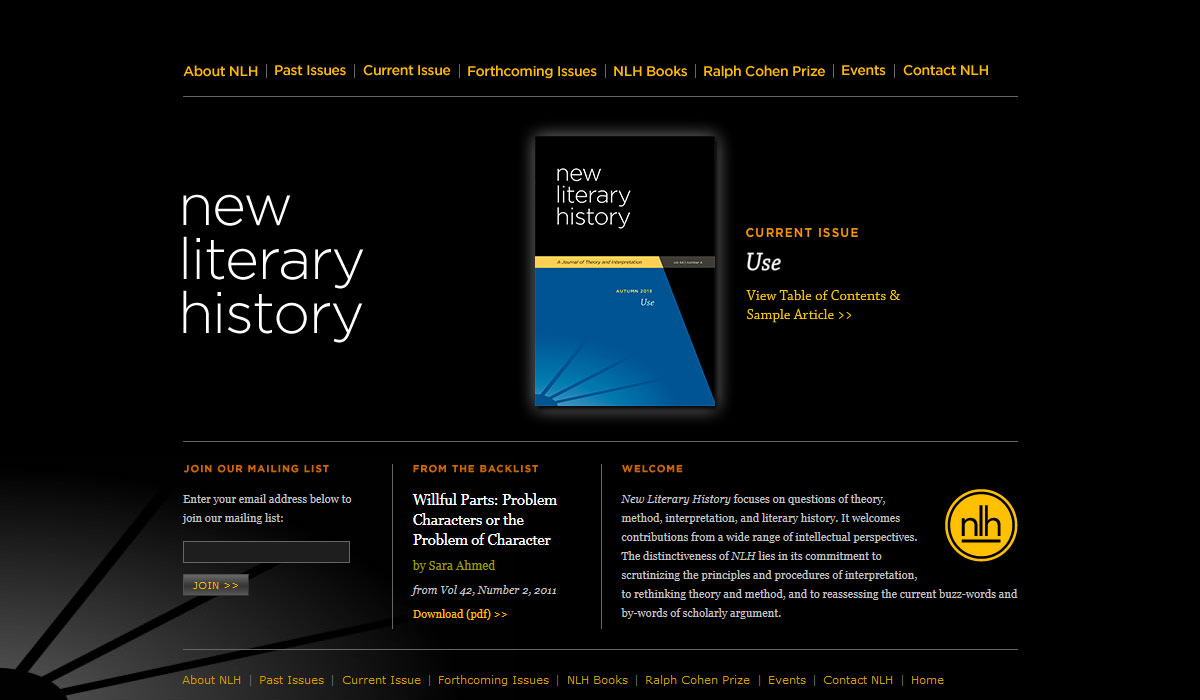Click author name Sara Ahmed
This screenshot has height=700, width=1200.
(454, 566)
